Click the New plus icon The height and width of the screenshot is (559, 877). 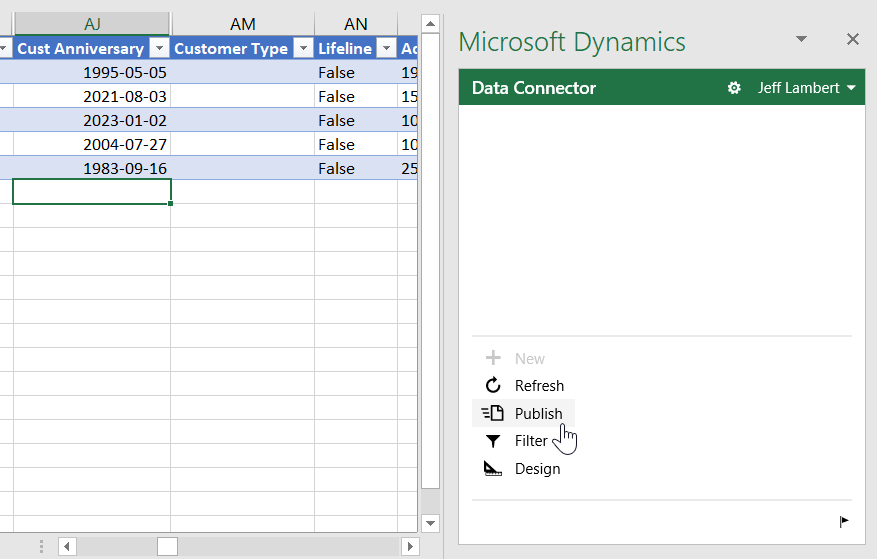(492, 358)
